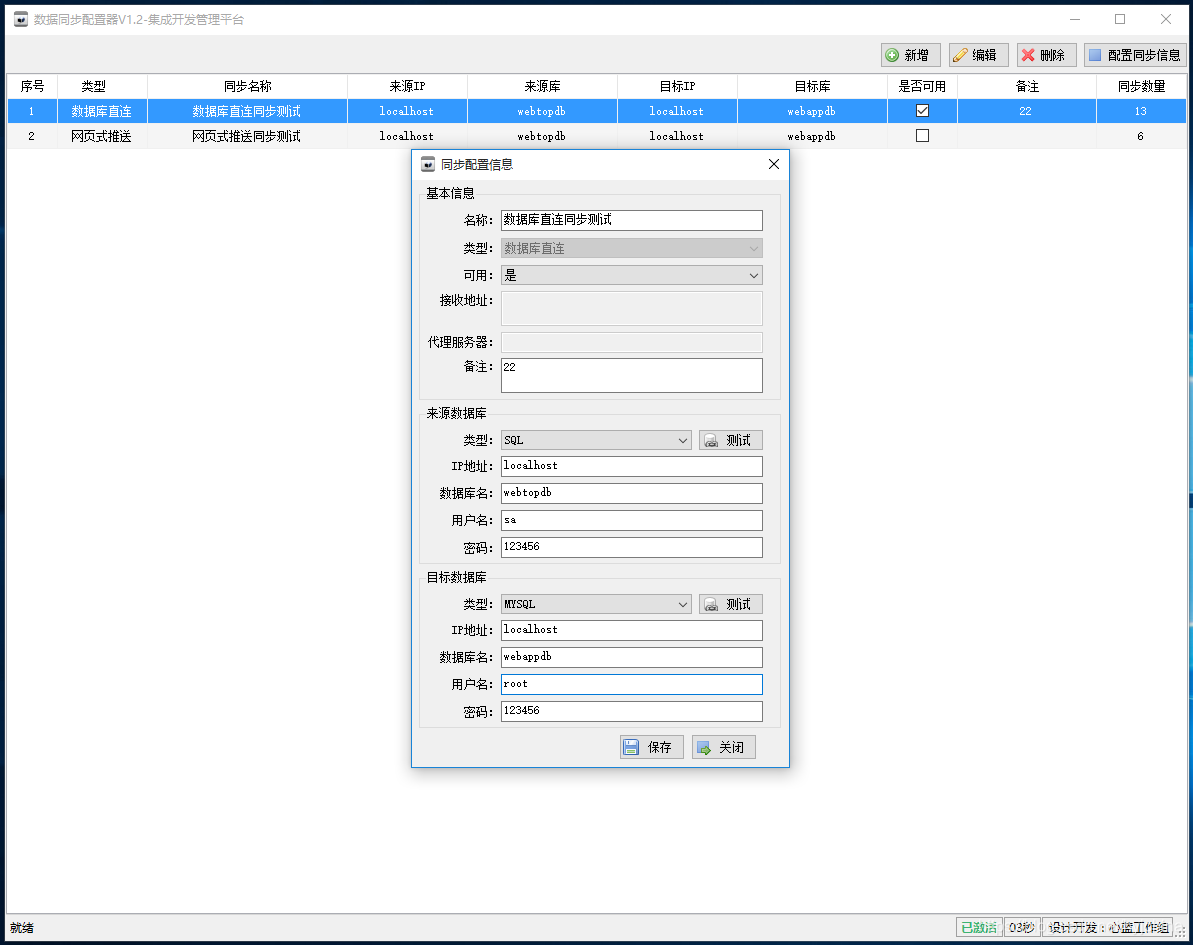
Task: Maximize the main application window
Action: [1120, 19]
